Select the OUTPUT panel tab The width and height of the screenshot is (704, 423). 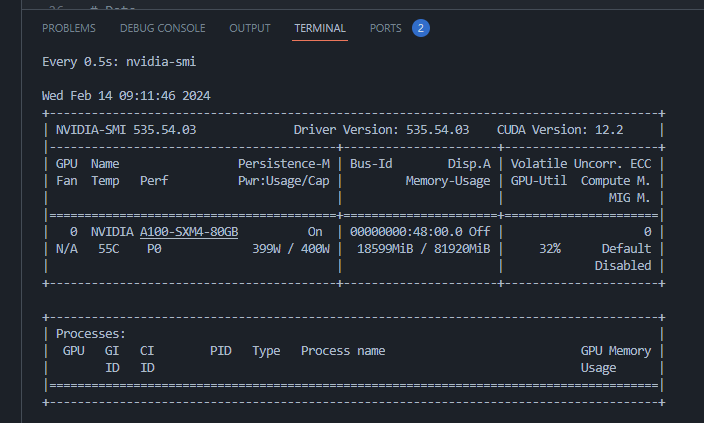pos(250,28)
